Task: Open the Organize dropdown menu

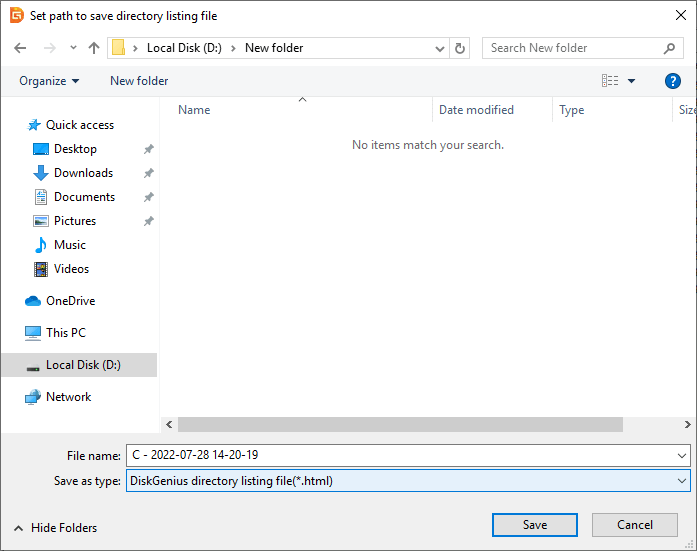Action: click(48, 81)
